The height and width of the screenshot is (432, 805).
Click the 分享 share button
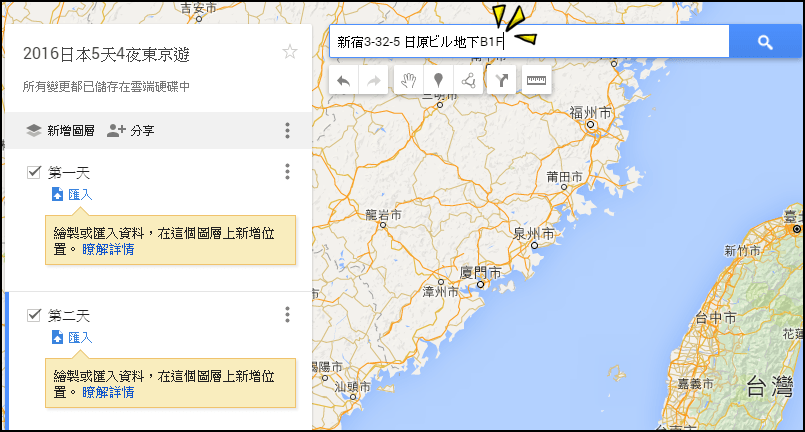coord(130,130)
